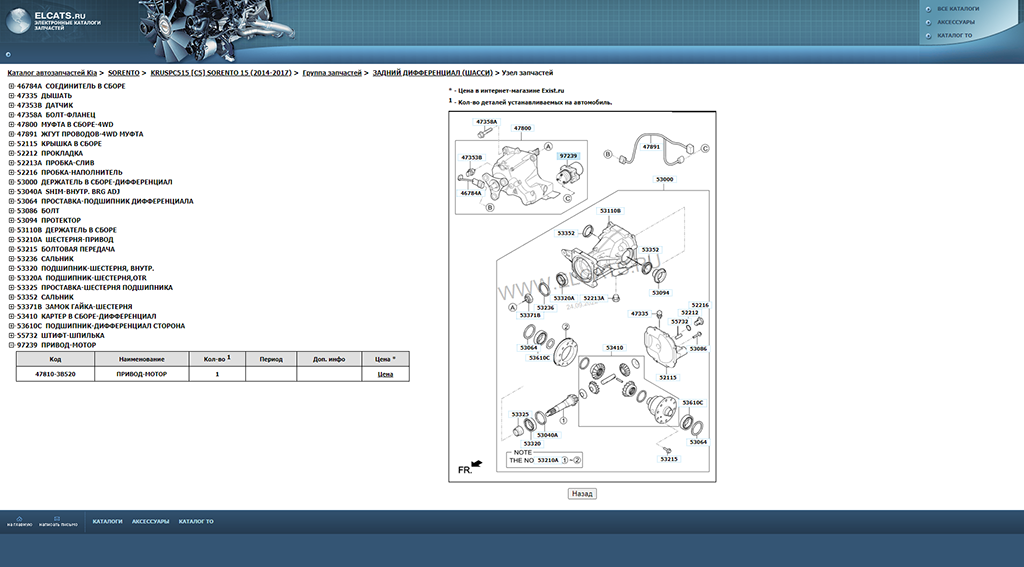This screenshot has height=567, width=1024.
Task: Go to the SORENTO breadcrumb link
Action: pyautogui.click(x=124, y=73)
